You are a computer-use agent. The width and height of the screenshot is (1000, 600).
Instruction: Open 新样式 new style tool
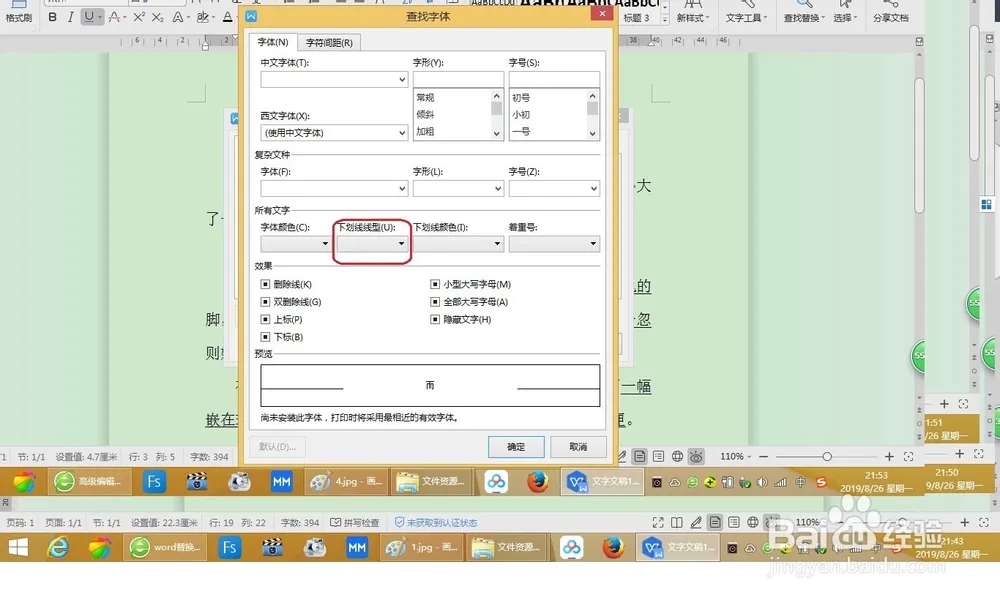[692, 13]
